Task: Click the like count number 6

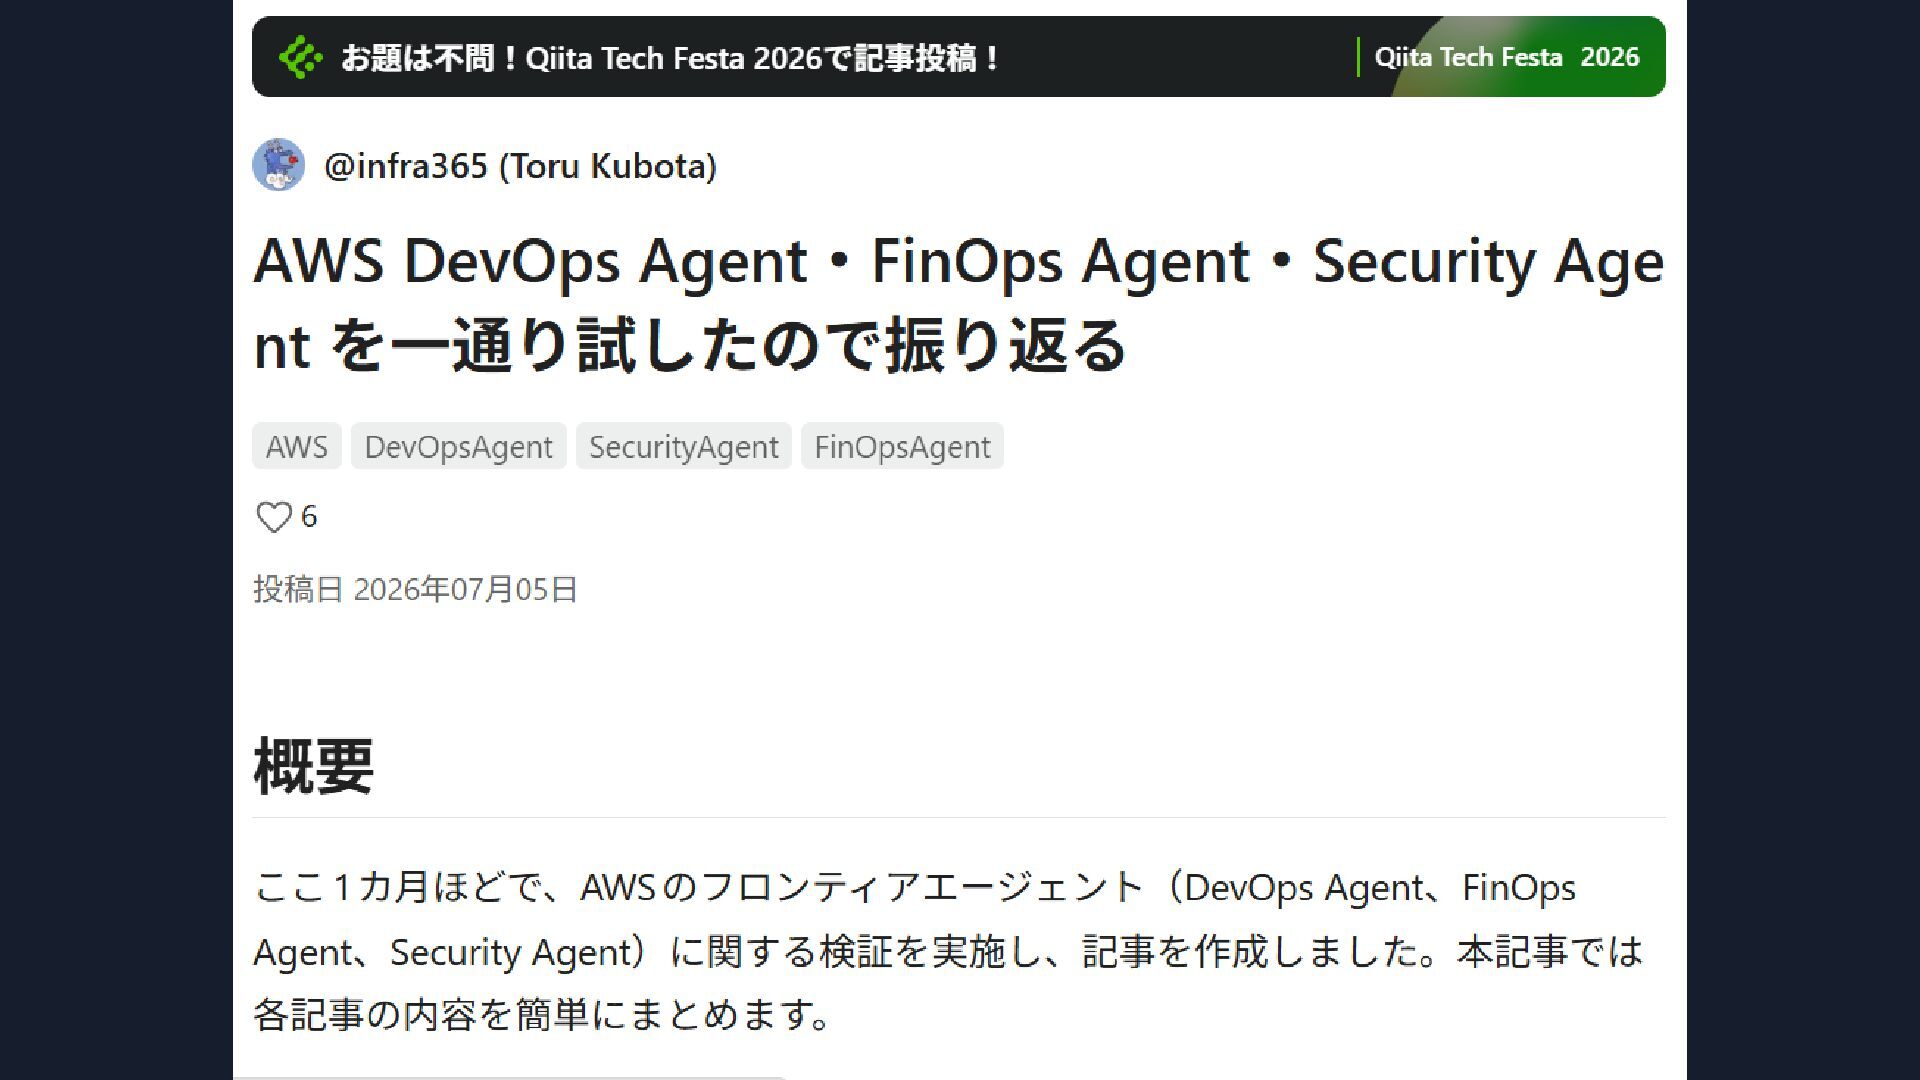Action: pyautogui.click(x=309, y=517)
